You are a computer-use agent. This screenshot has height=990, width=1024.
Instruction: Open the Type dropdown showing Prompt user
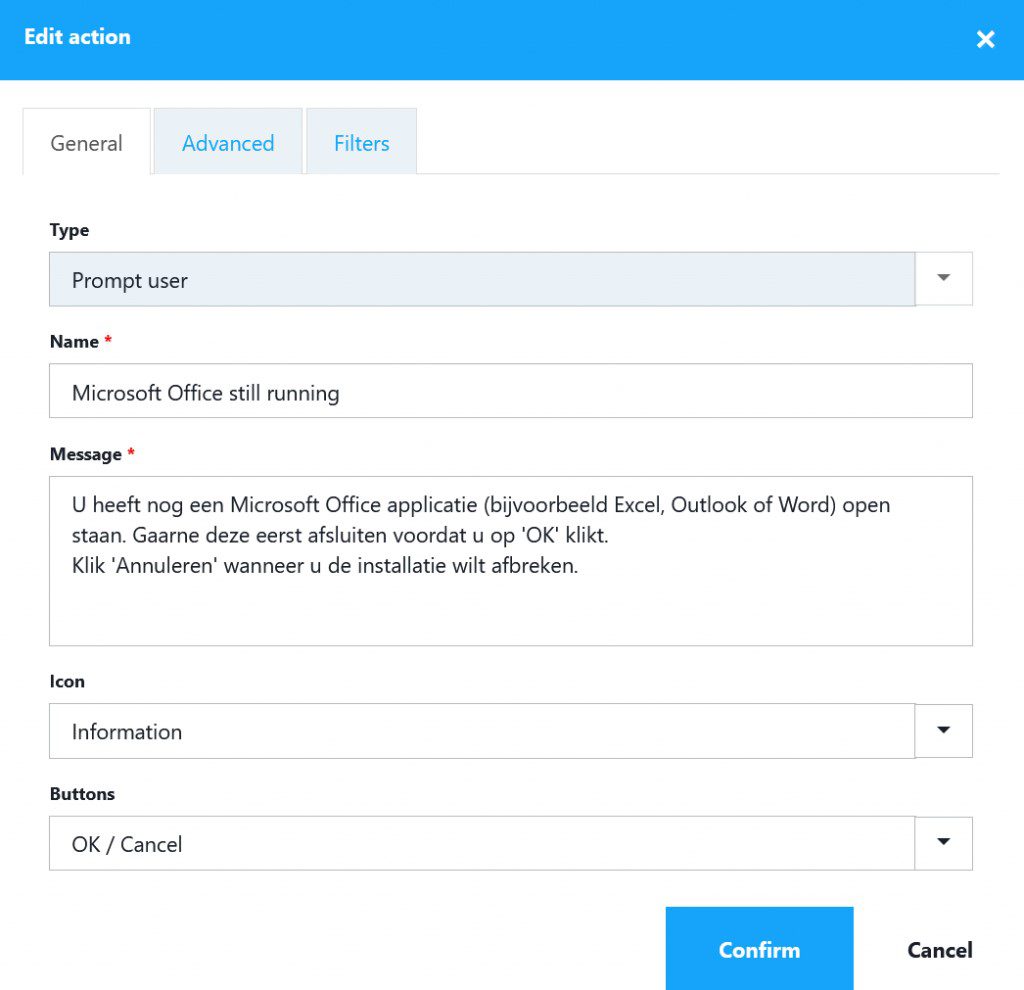(480, 279)
